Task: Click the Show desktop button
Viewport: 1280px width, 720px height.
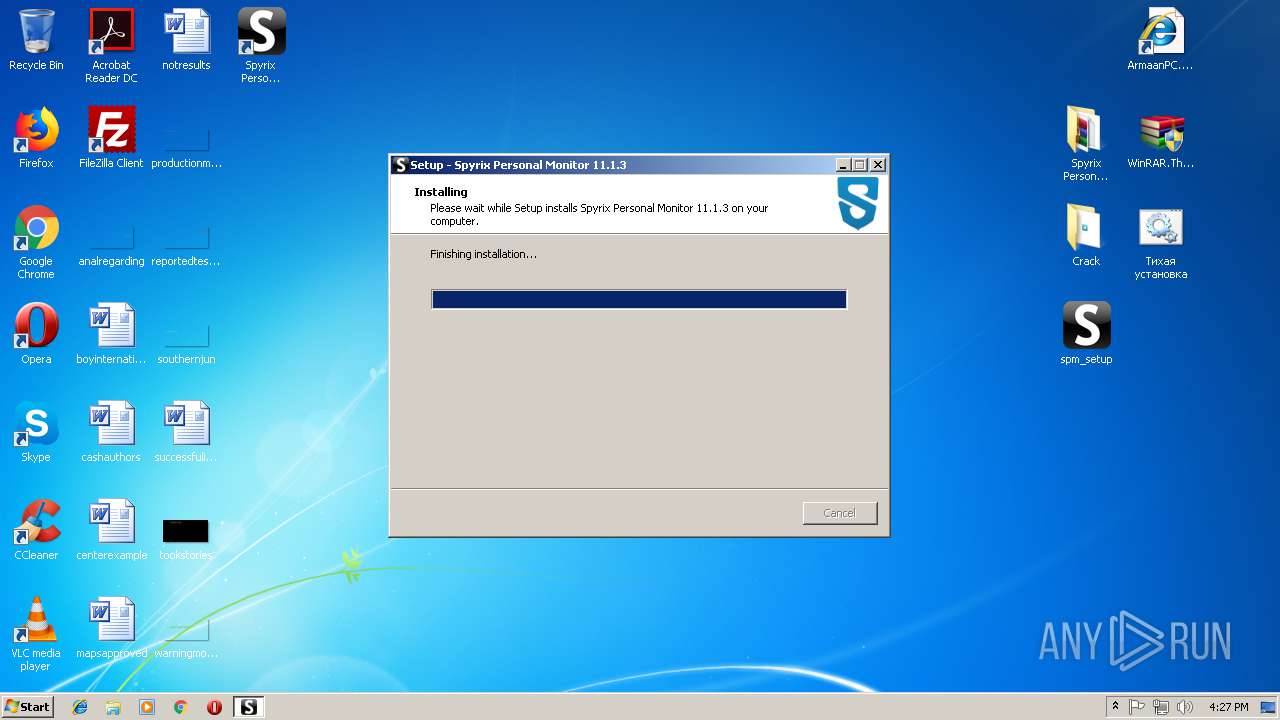Action: [1269, 707]
